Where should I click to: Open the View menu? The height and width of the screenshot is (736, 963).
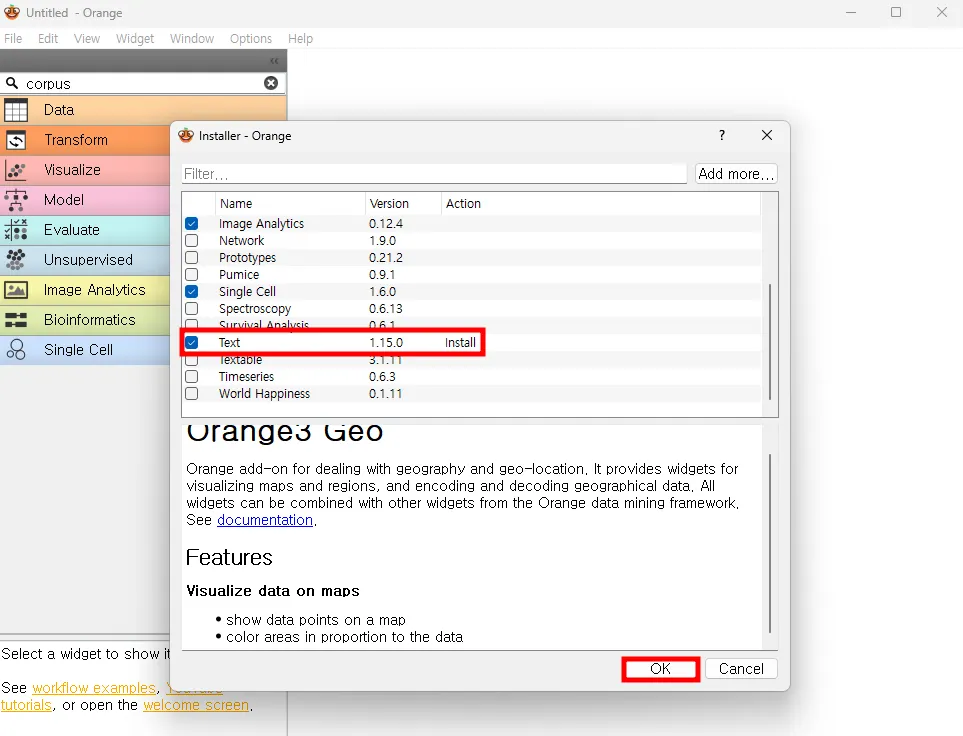pyautogui.click(x=87, y=39)
